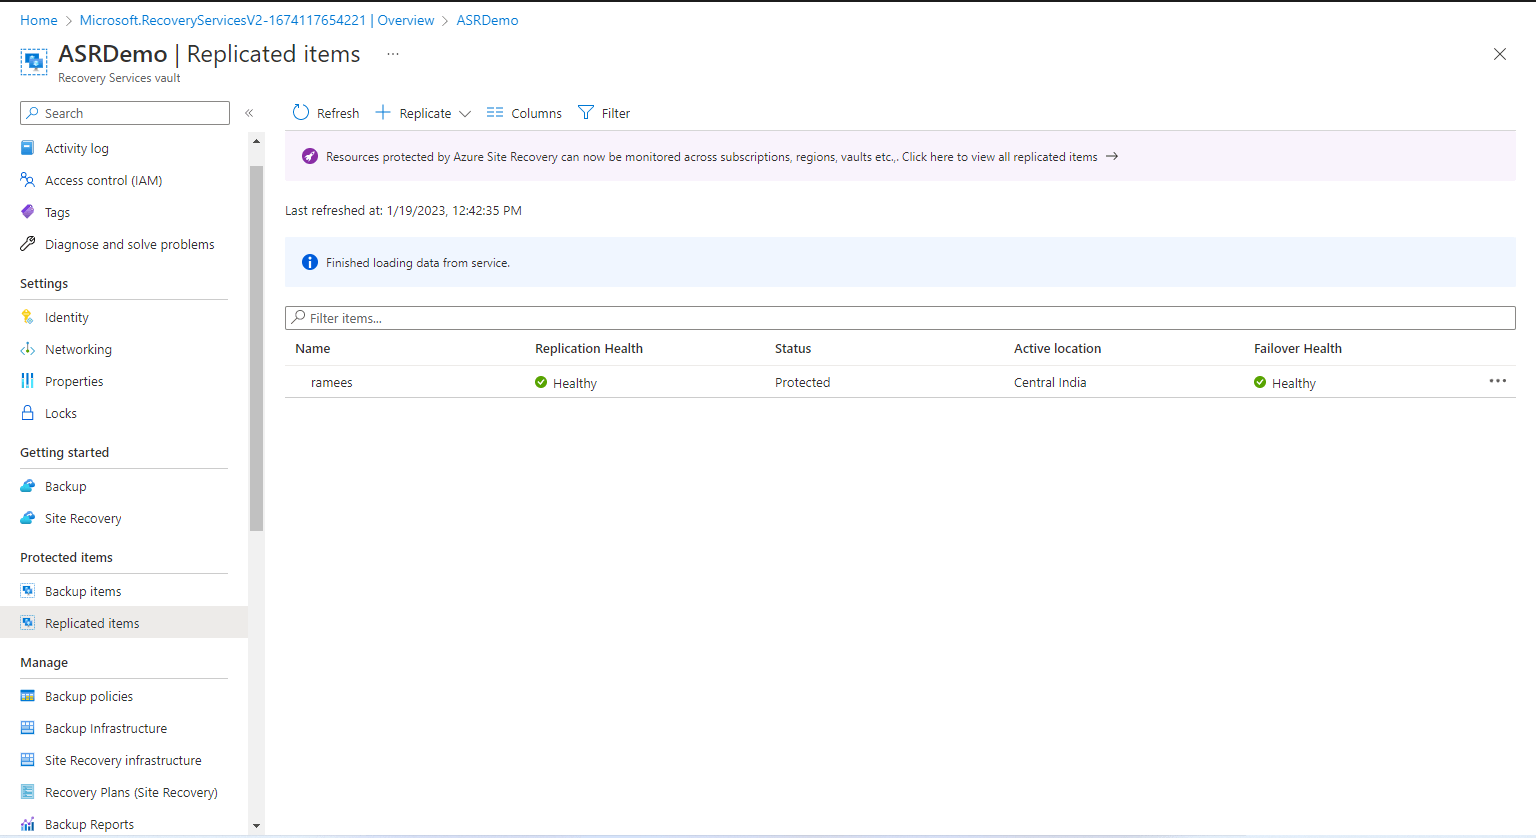The width and height of the screenshot is (1536, 838).
Task: Click the Diagnose and solve problems wrench icon
Action: (x=28, y=244)
